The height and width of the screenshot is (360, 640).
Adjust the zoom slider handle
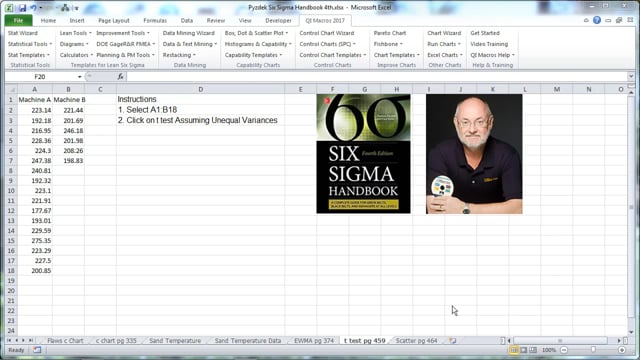pyautogui.click(x=593, y=350)
